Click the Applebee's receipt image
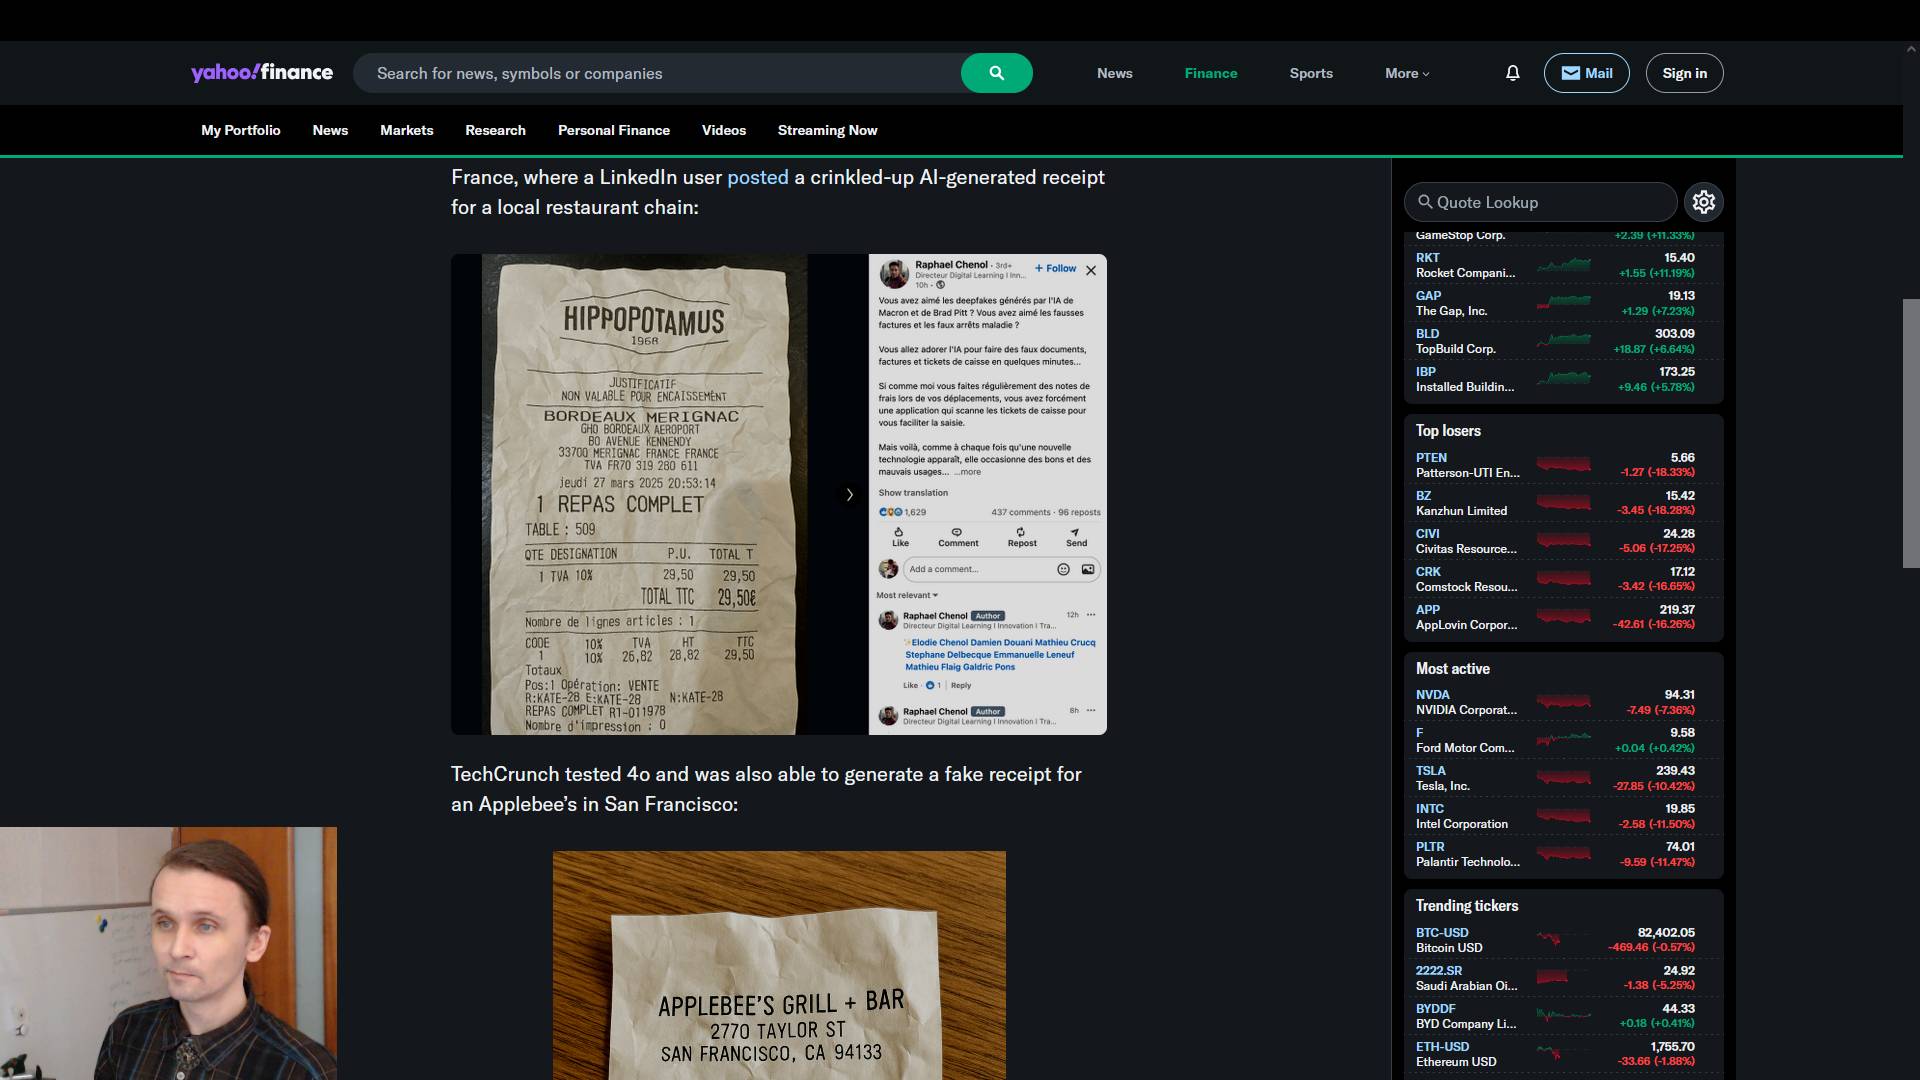The width and height of the screenshot is (1920, 1080). pyautogui.click(x=779, y=965)
